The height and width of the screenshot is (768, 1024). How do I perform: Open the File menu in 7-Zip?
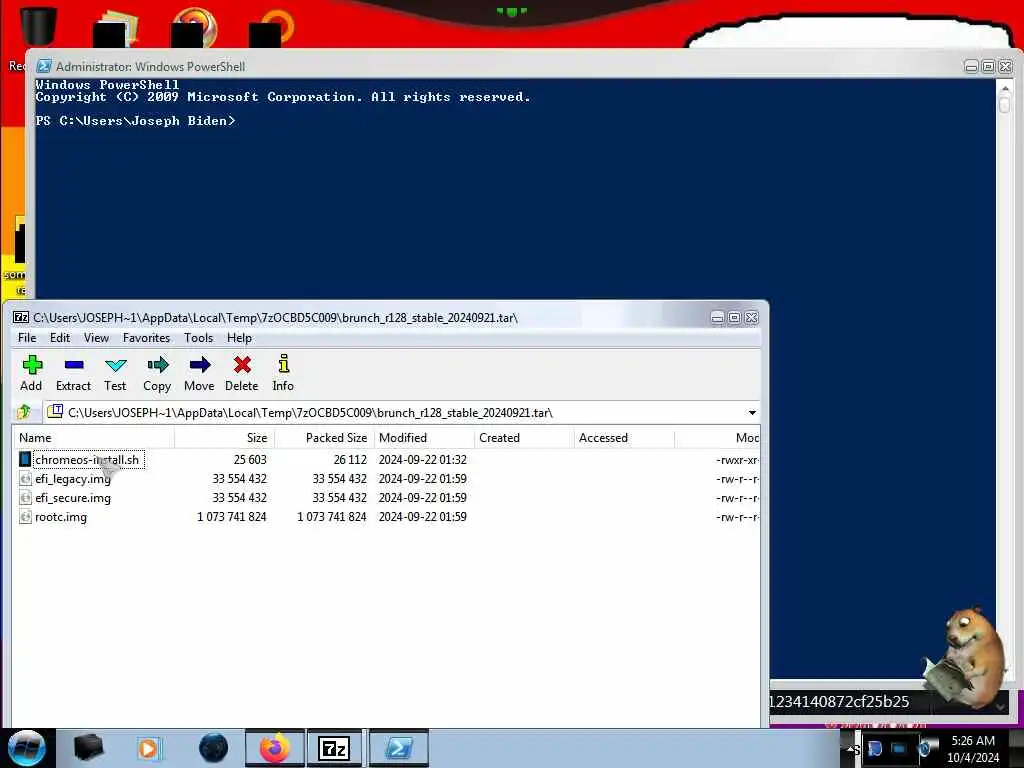pyautogui.click(x=27, y=338)
